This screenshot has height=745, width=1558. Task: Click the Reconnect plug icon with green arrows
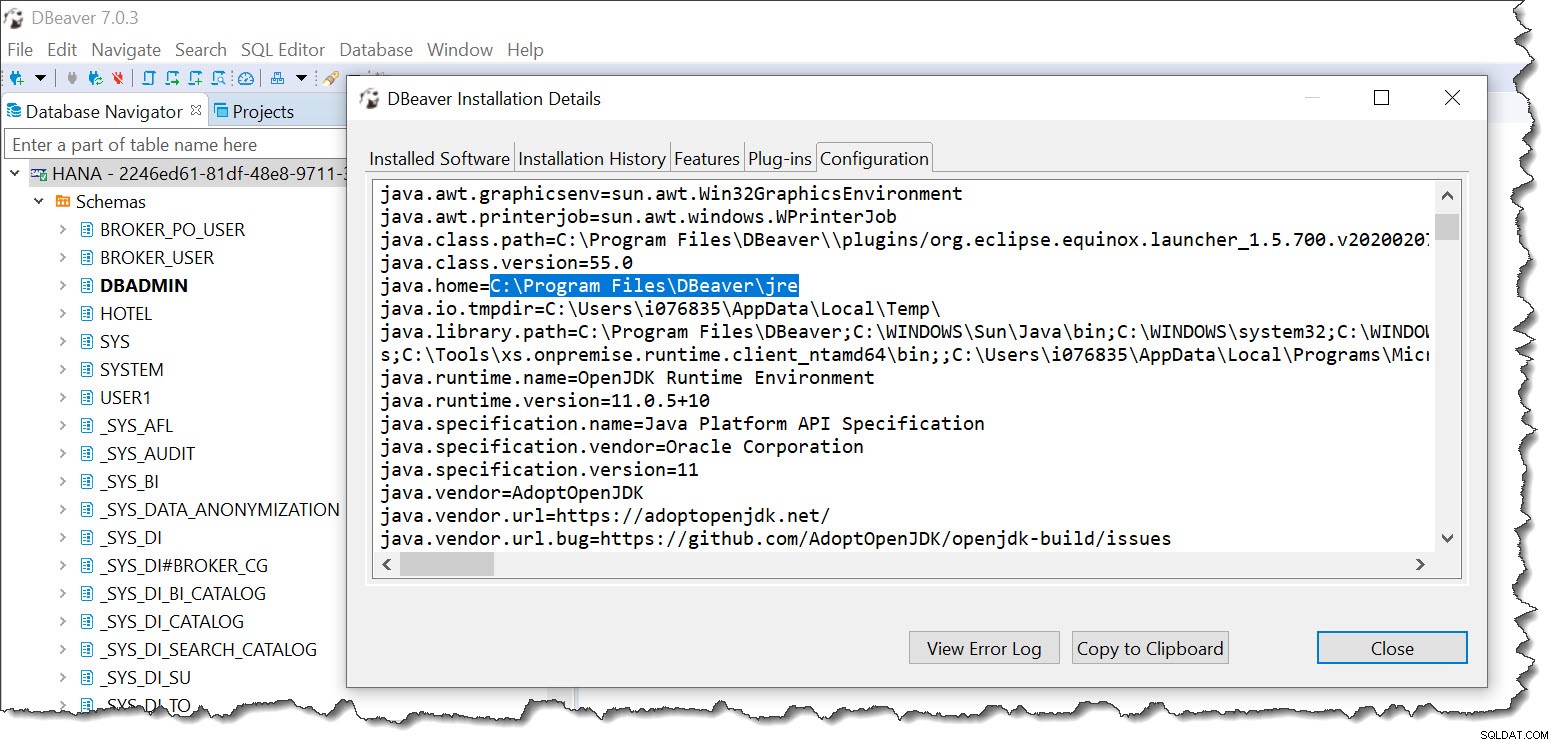[95, 78]
